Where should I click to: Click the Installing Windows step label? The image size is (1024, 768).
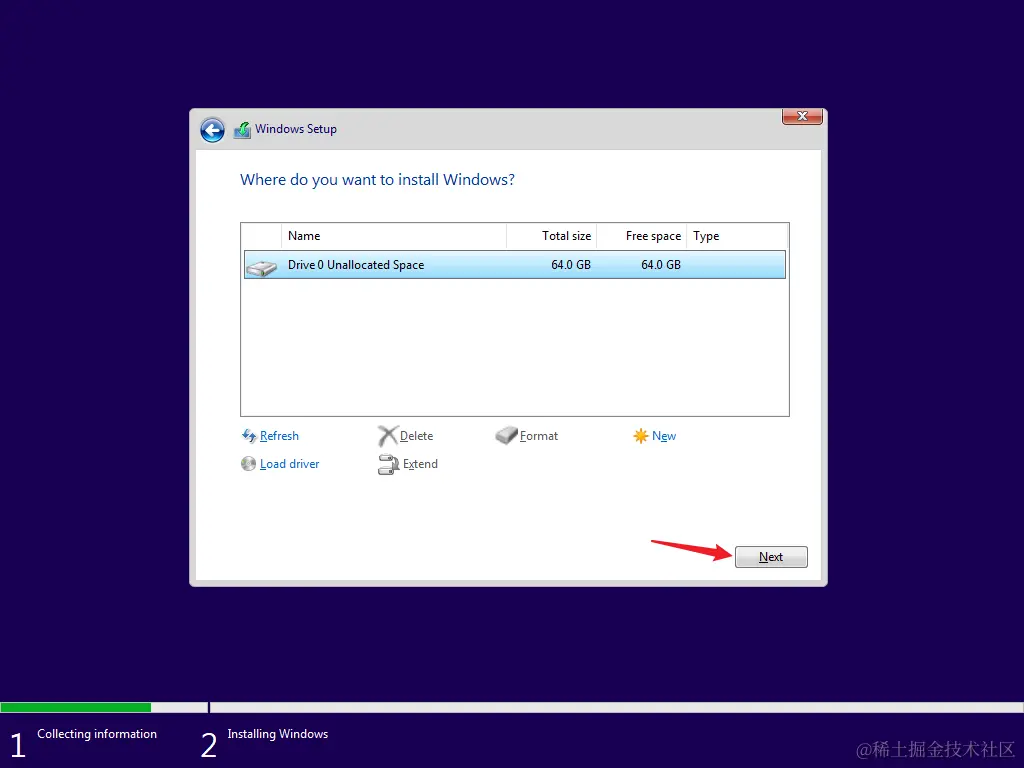pyautogui.click(x=278, y=734)
